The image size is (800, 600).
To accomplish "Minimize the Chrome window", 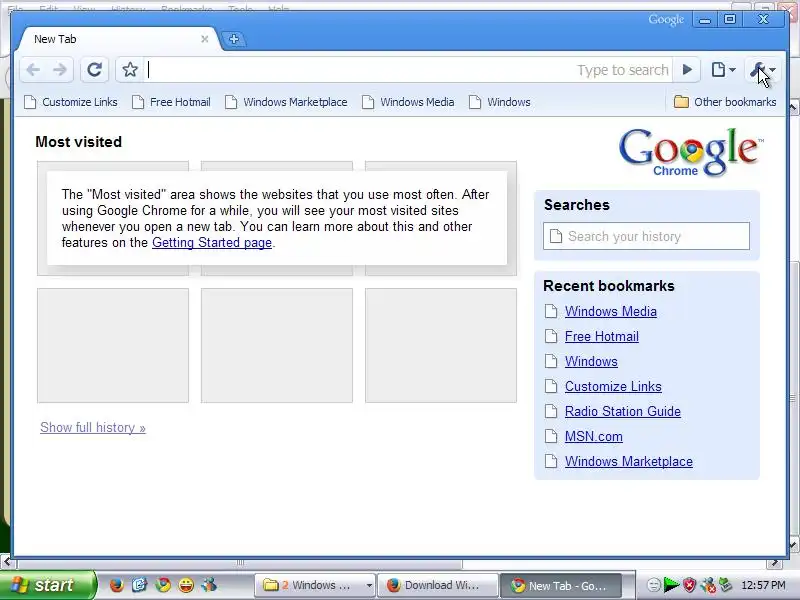I will pyautogui.click(x=705, y=19).
